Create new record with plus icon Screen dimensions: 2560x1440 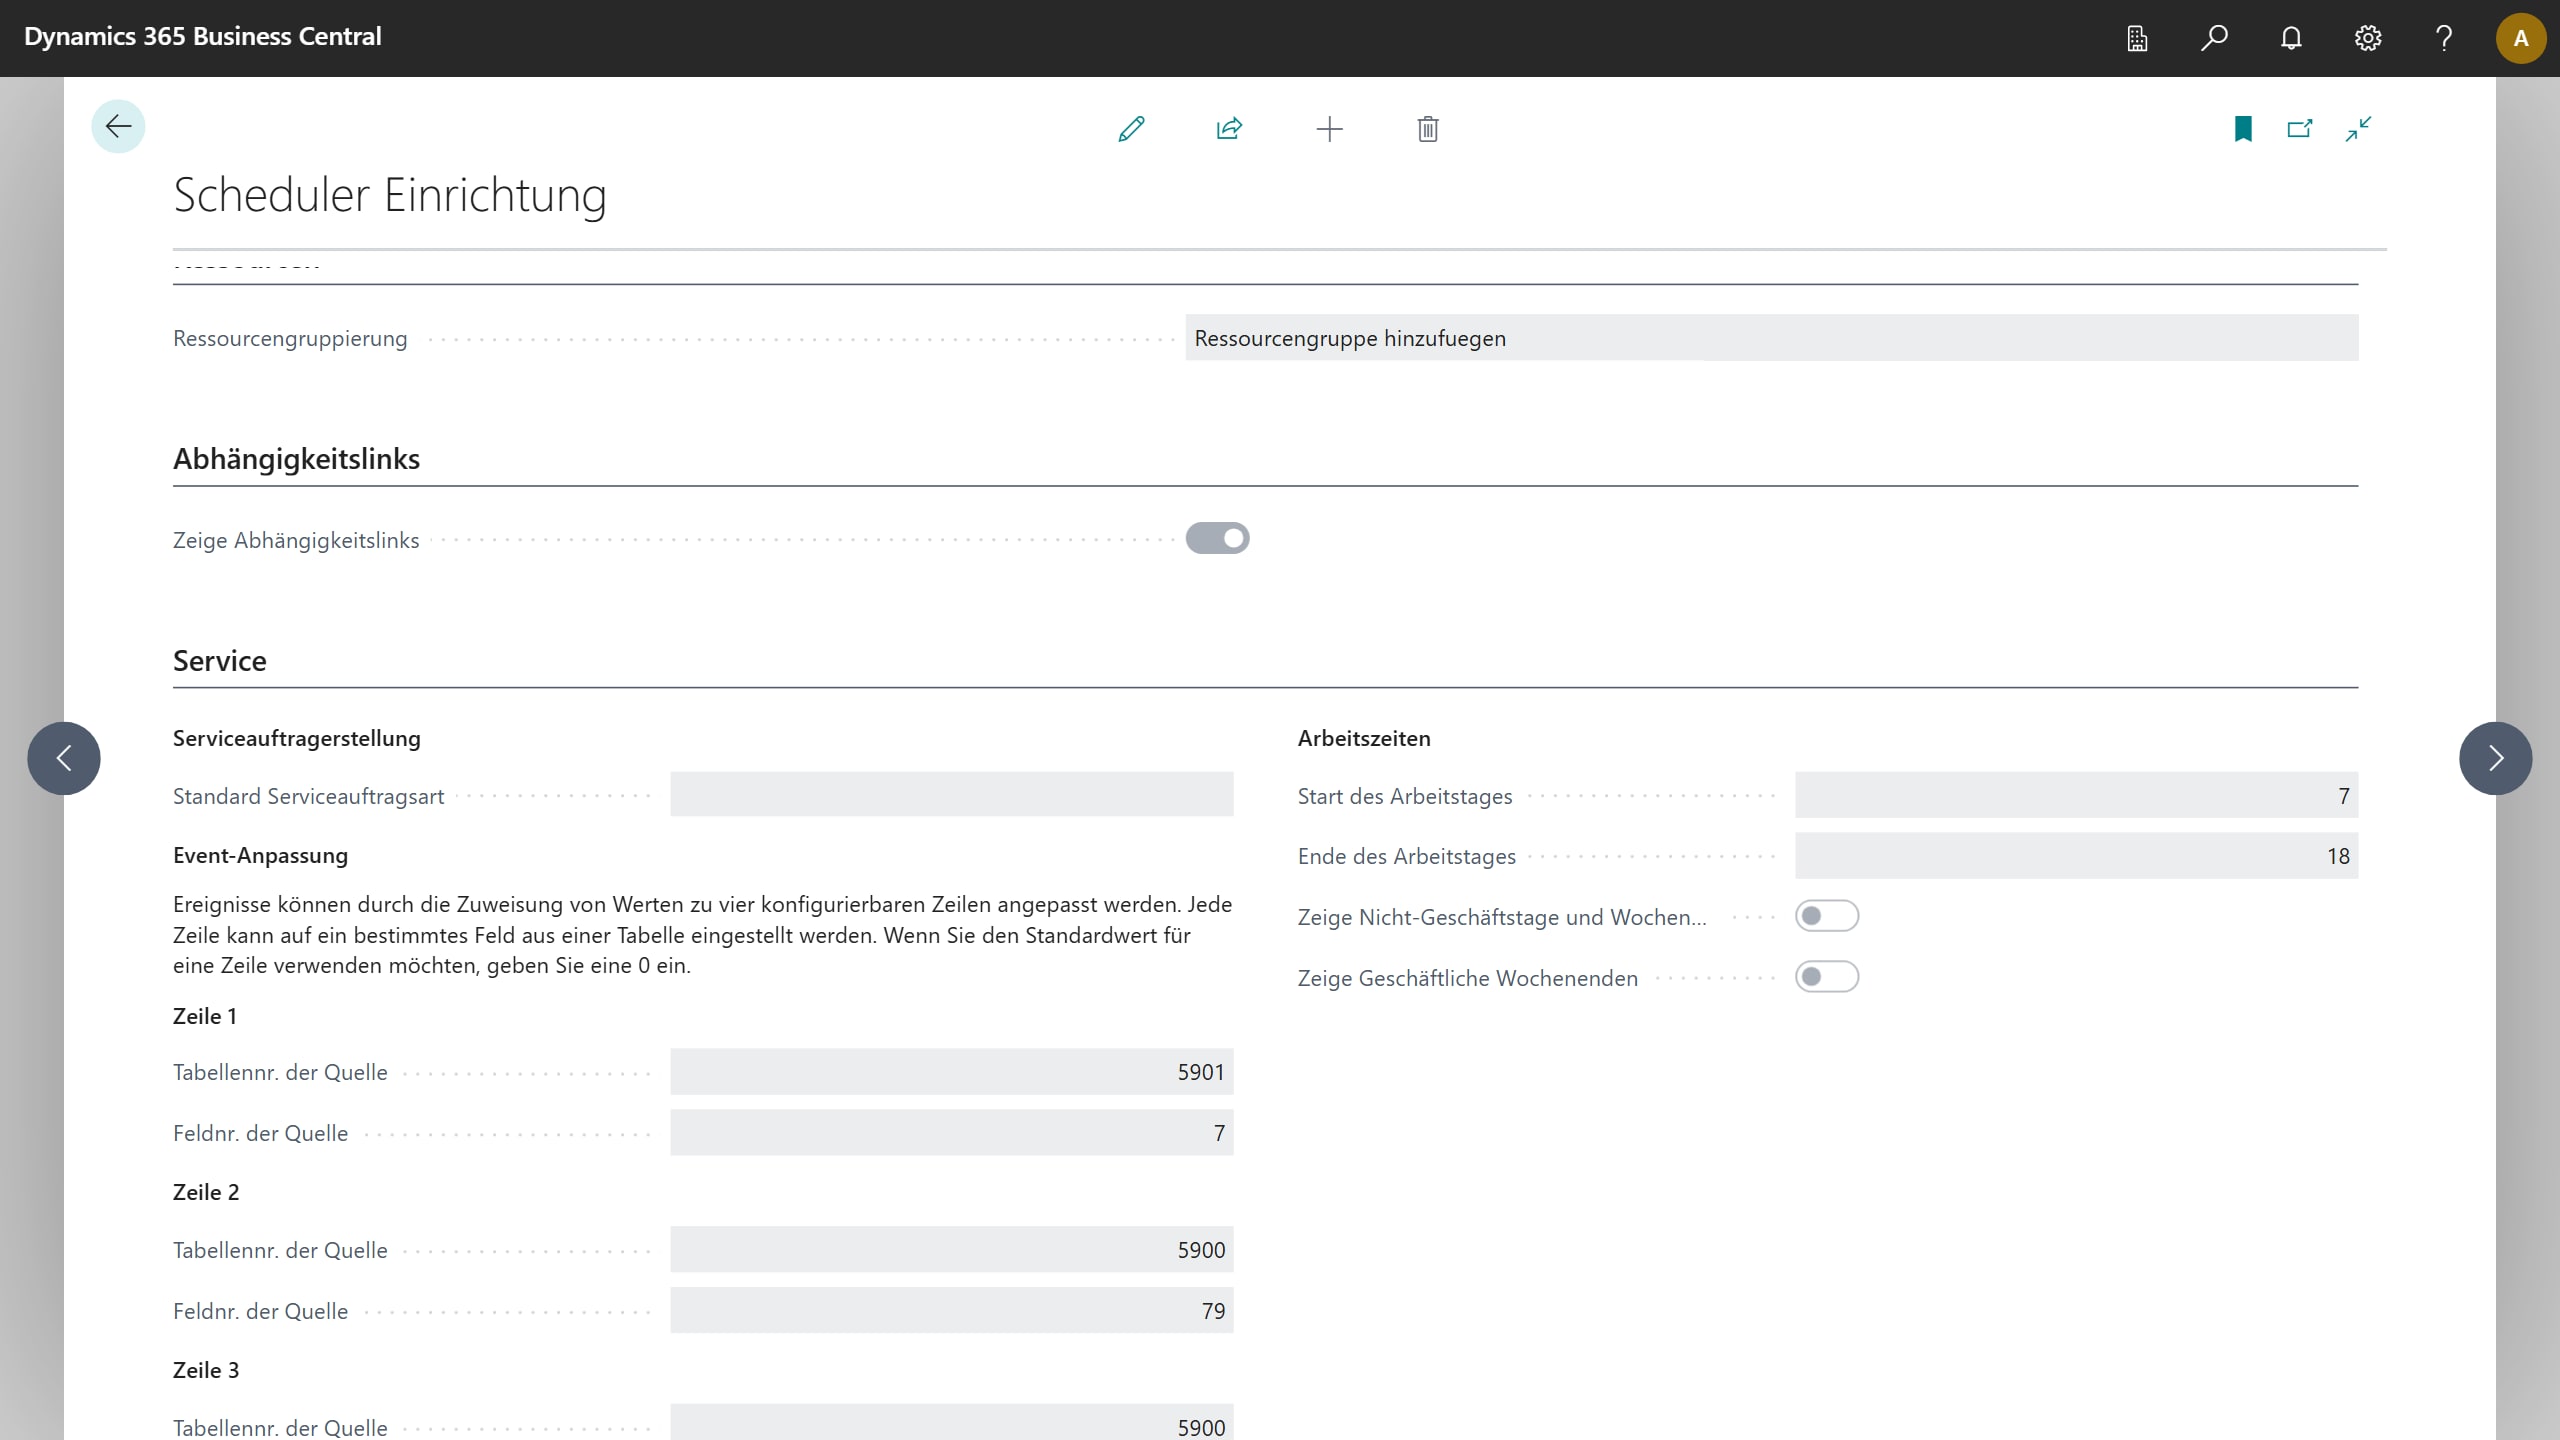[x=1329, y=129]
